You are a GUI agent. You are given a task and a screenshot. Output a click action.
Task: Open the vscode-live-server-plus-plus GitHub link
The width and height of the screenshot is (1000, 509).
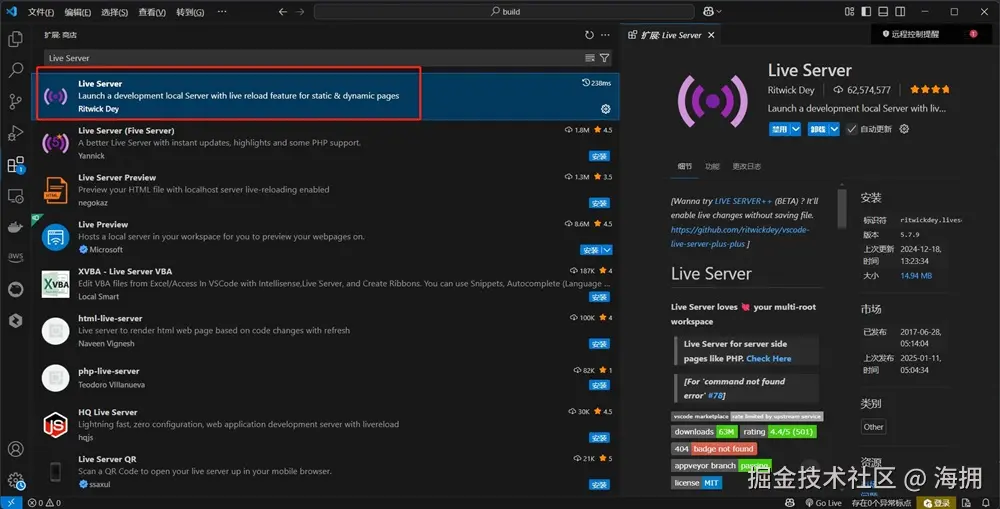click(x=740, y=237)
